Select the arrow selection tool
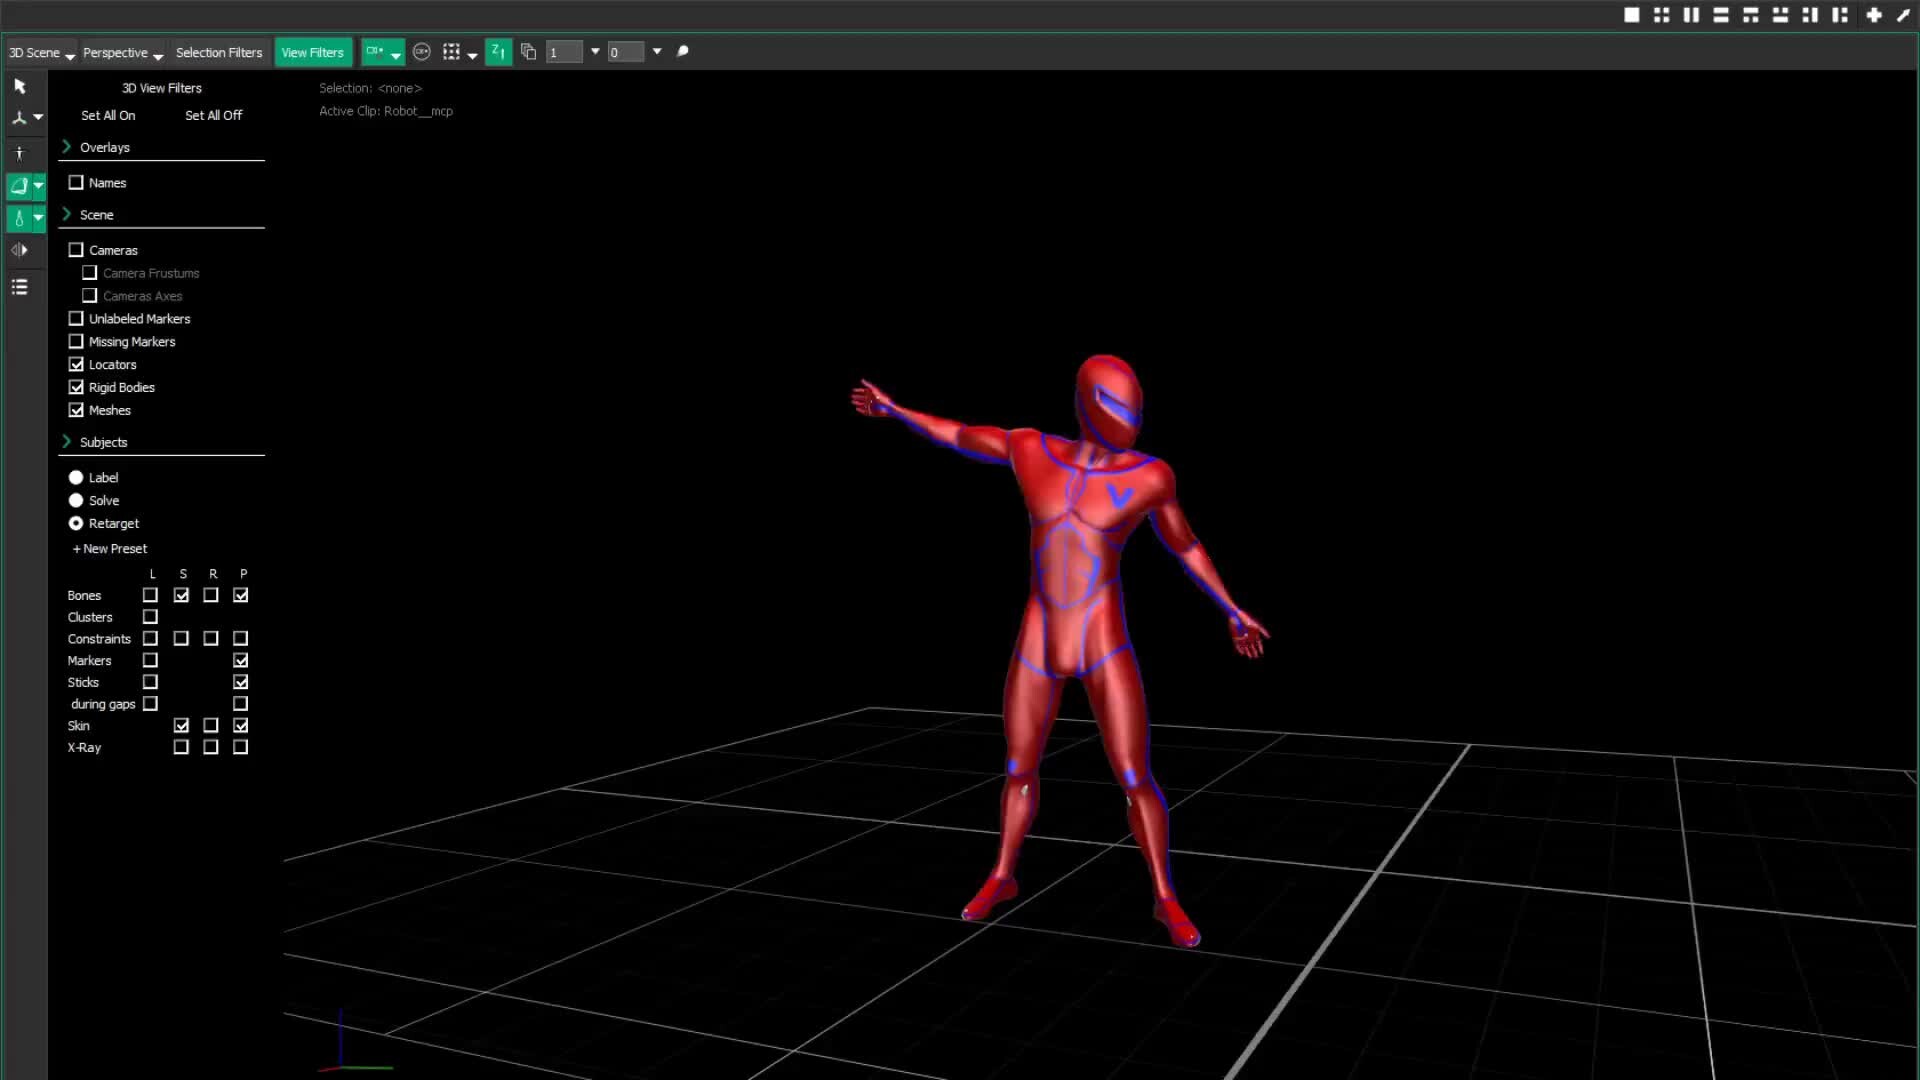The height and width of the screenshot is (1080, 1920). (20, 87)
